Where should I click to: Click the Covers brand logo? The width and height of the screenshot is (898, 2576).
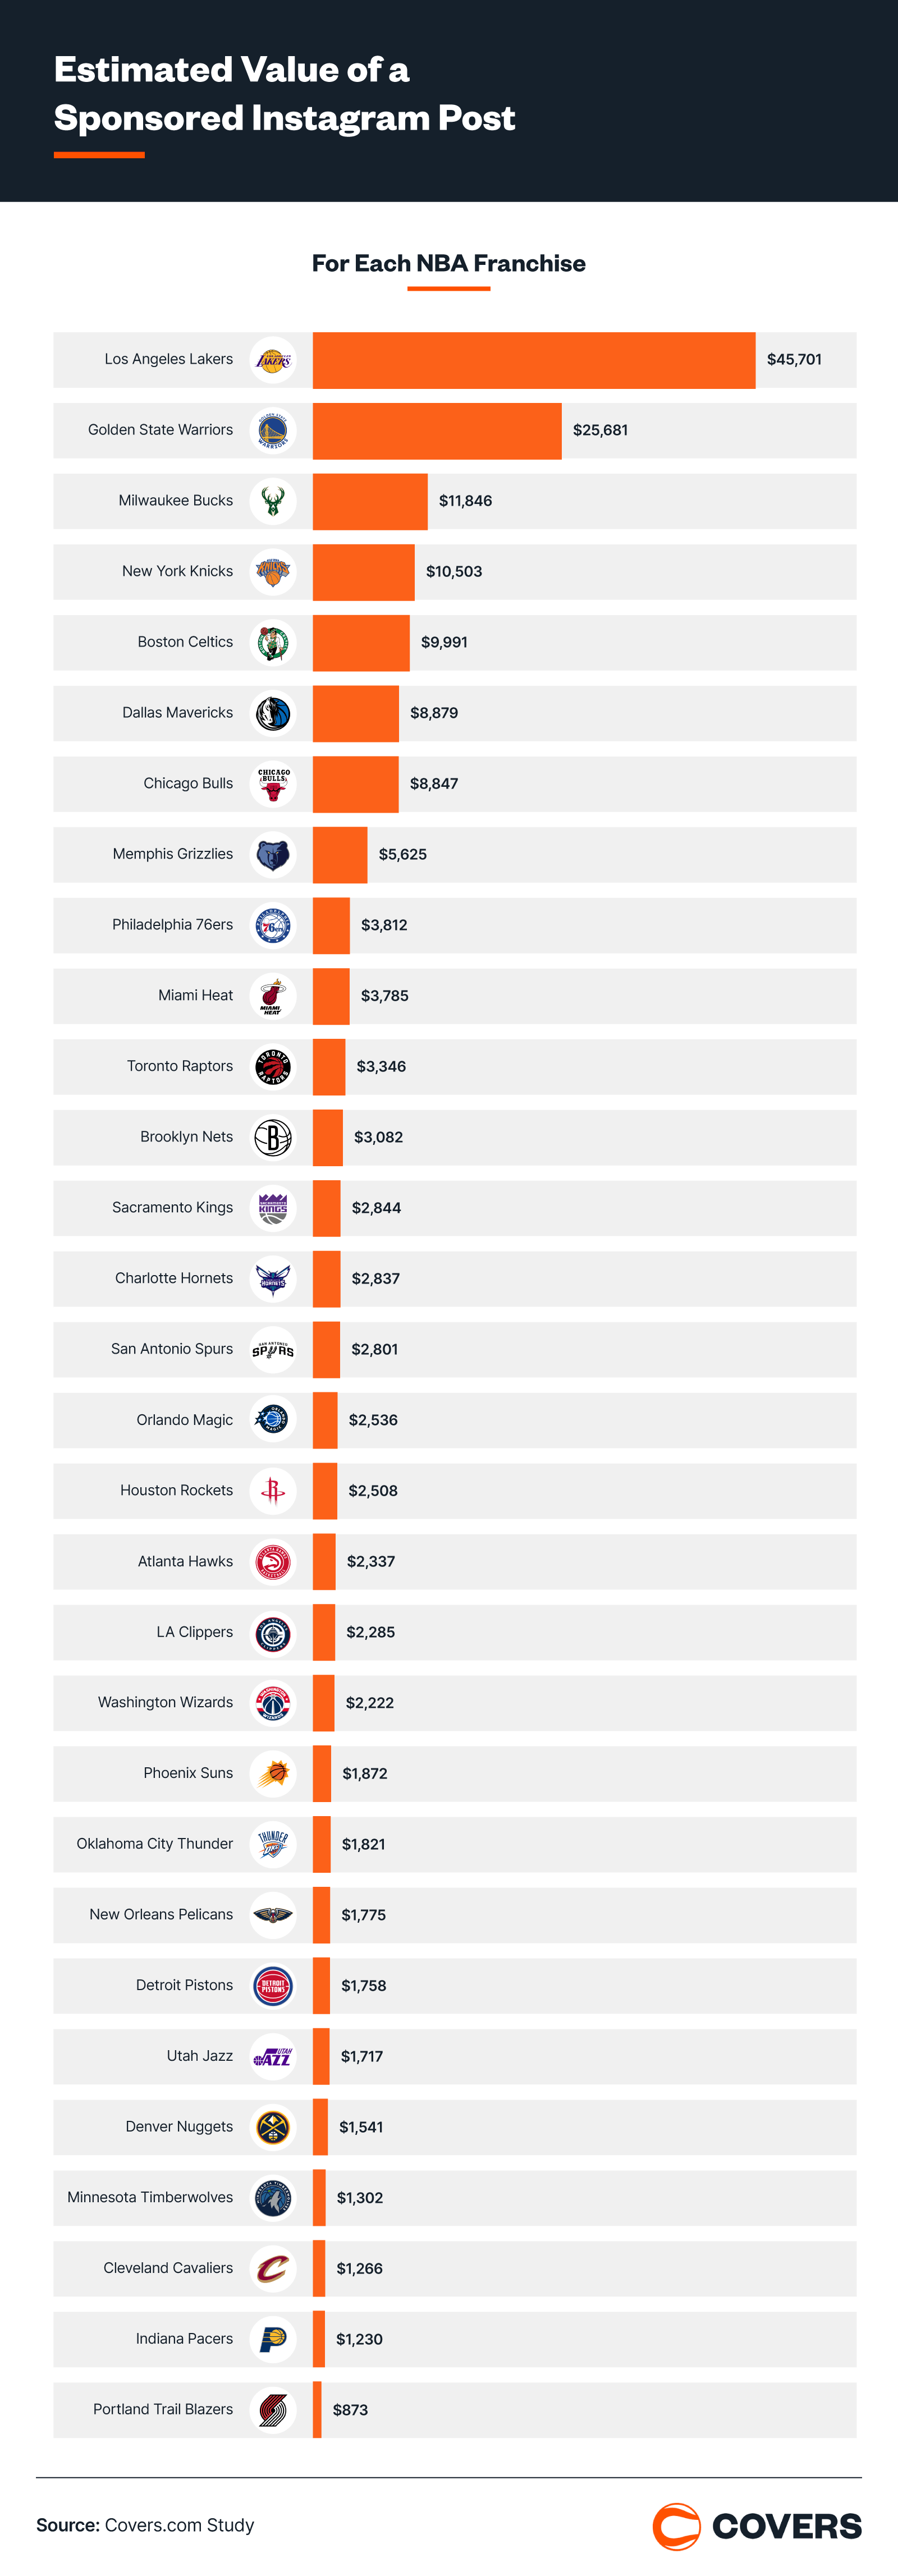[757, 2526]
